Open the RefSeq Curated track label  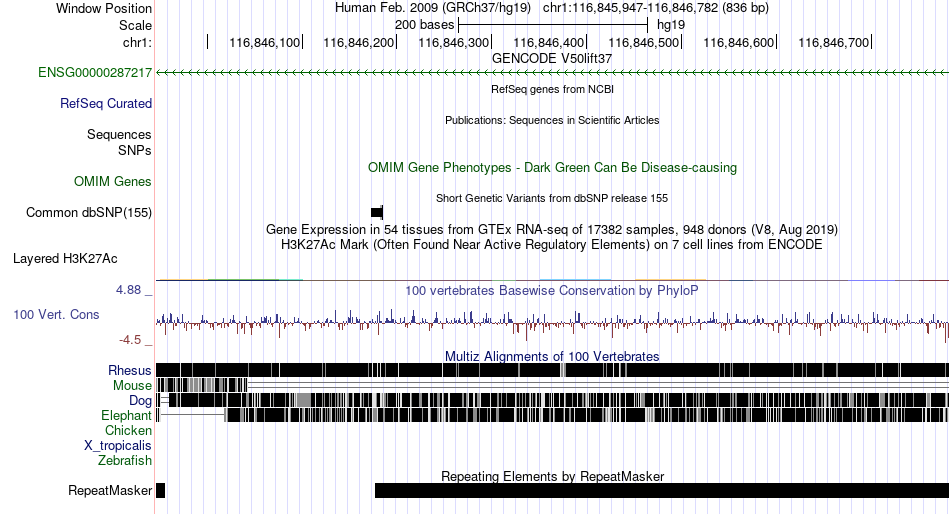click(105, 104)
